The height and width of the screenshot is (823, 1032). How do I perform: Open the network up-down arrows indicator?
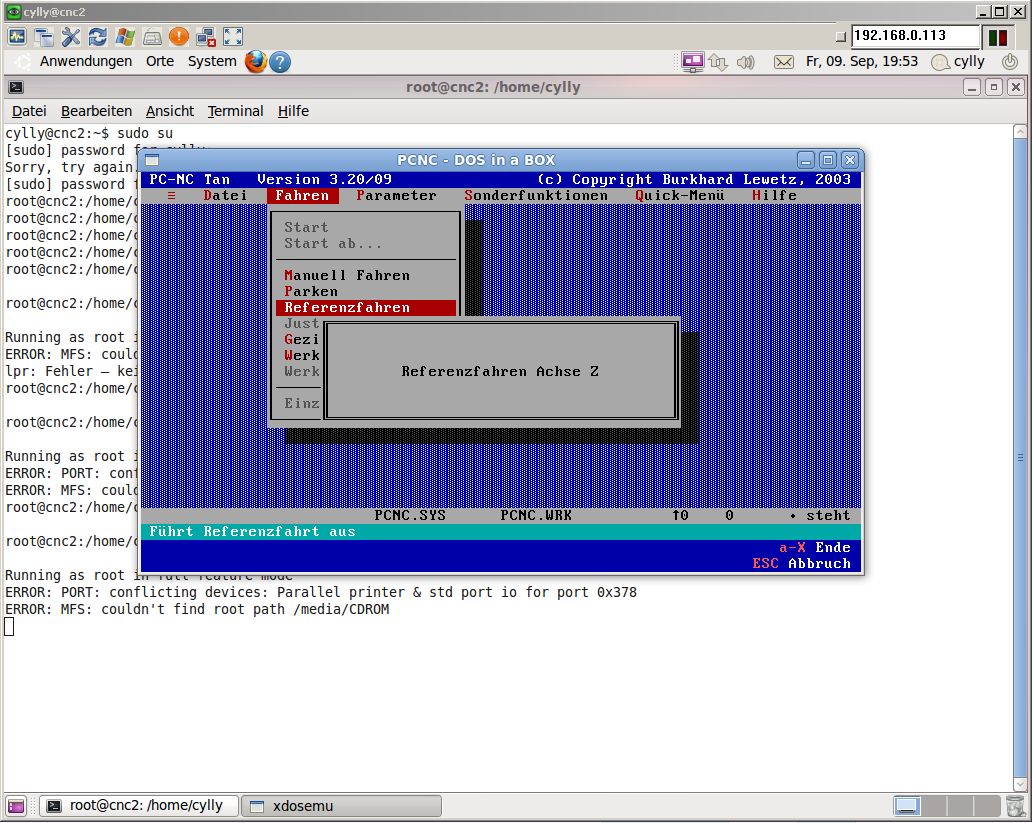(x=718, y=63)
